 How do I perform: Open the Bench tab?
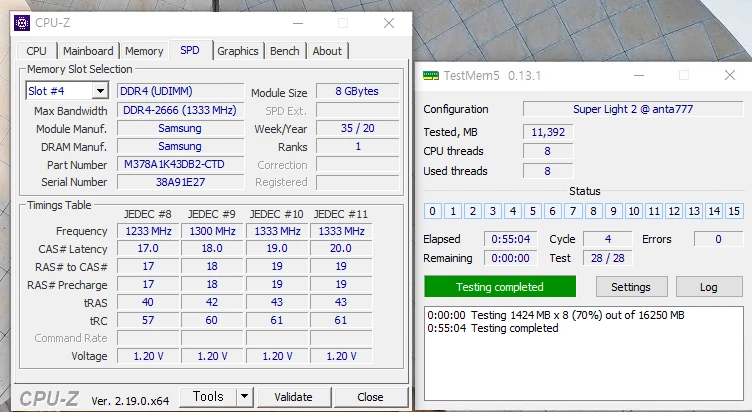[x=285, y=51]
